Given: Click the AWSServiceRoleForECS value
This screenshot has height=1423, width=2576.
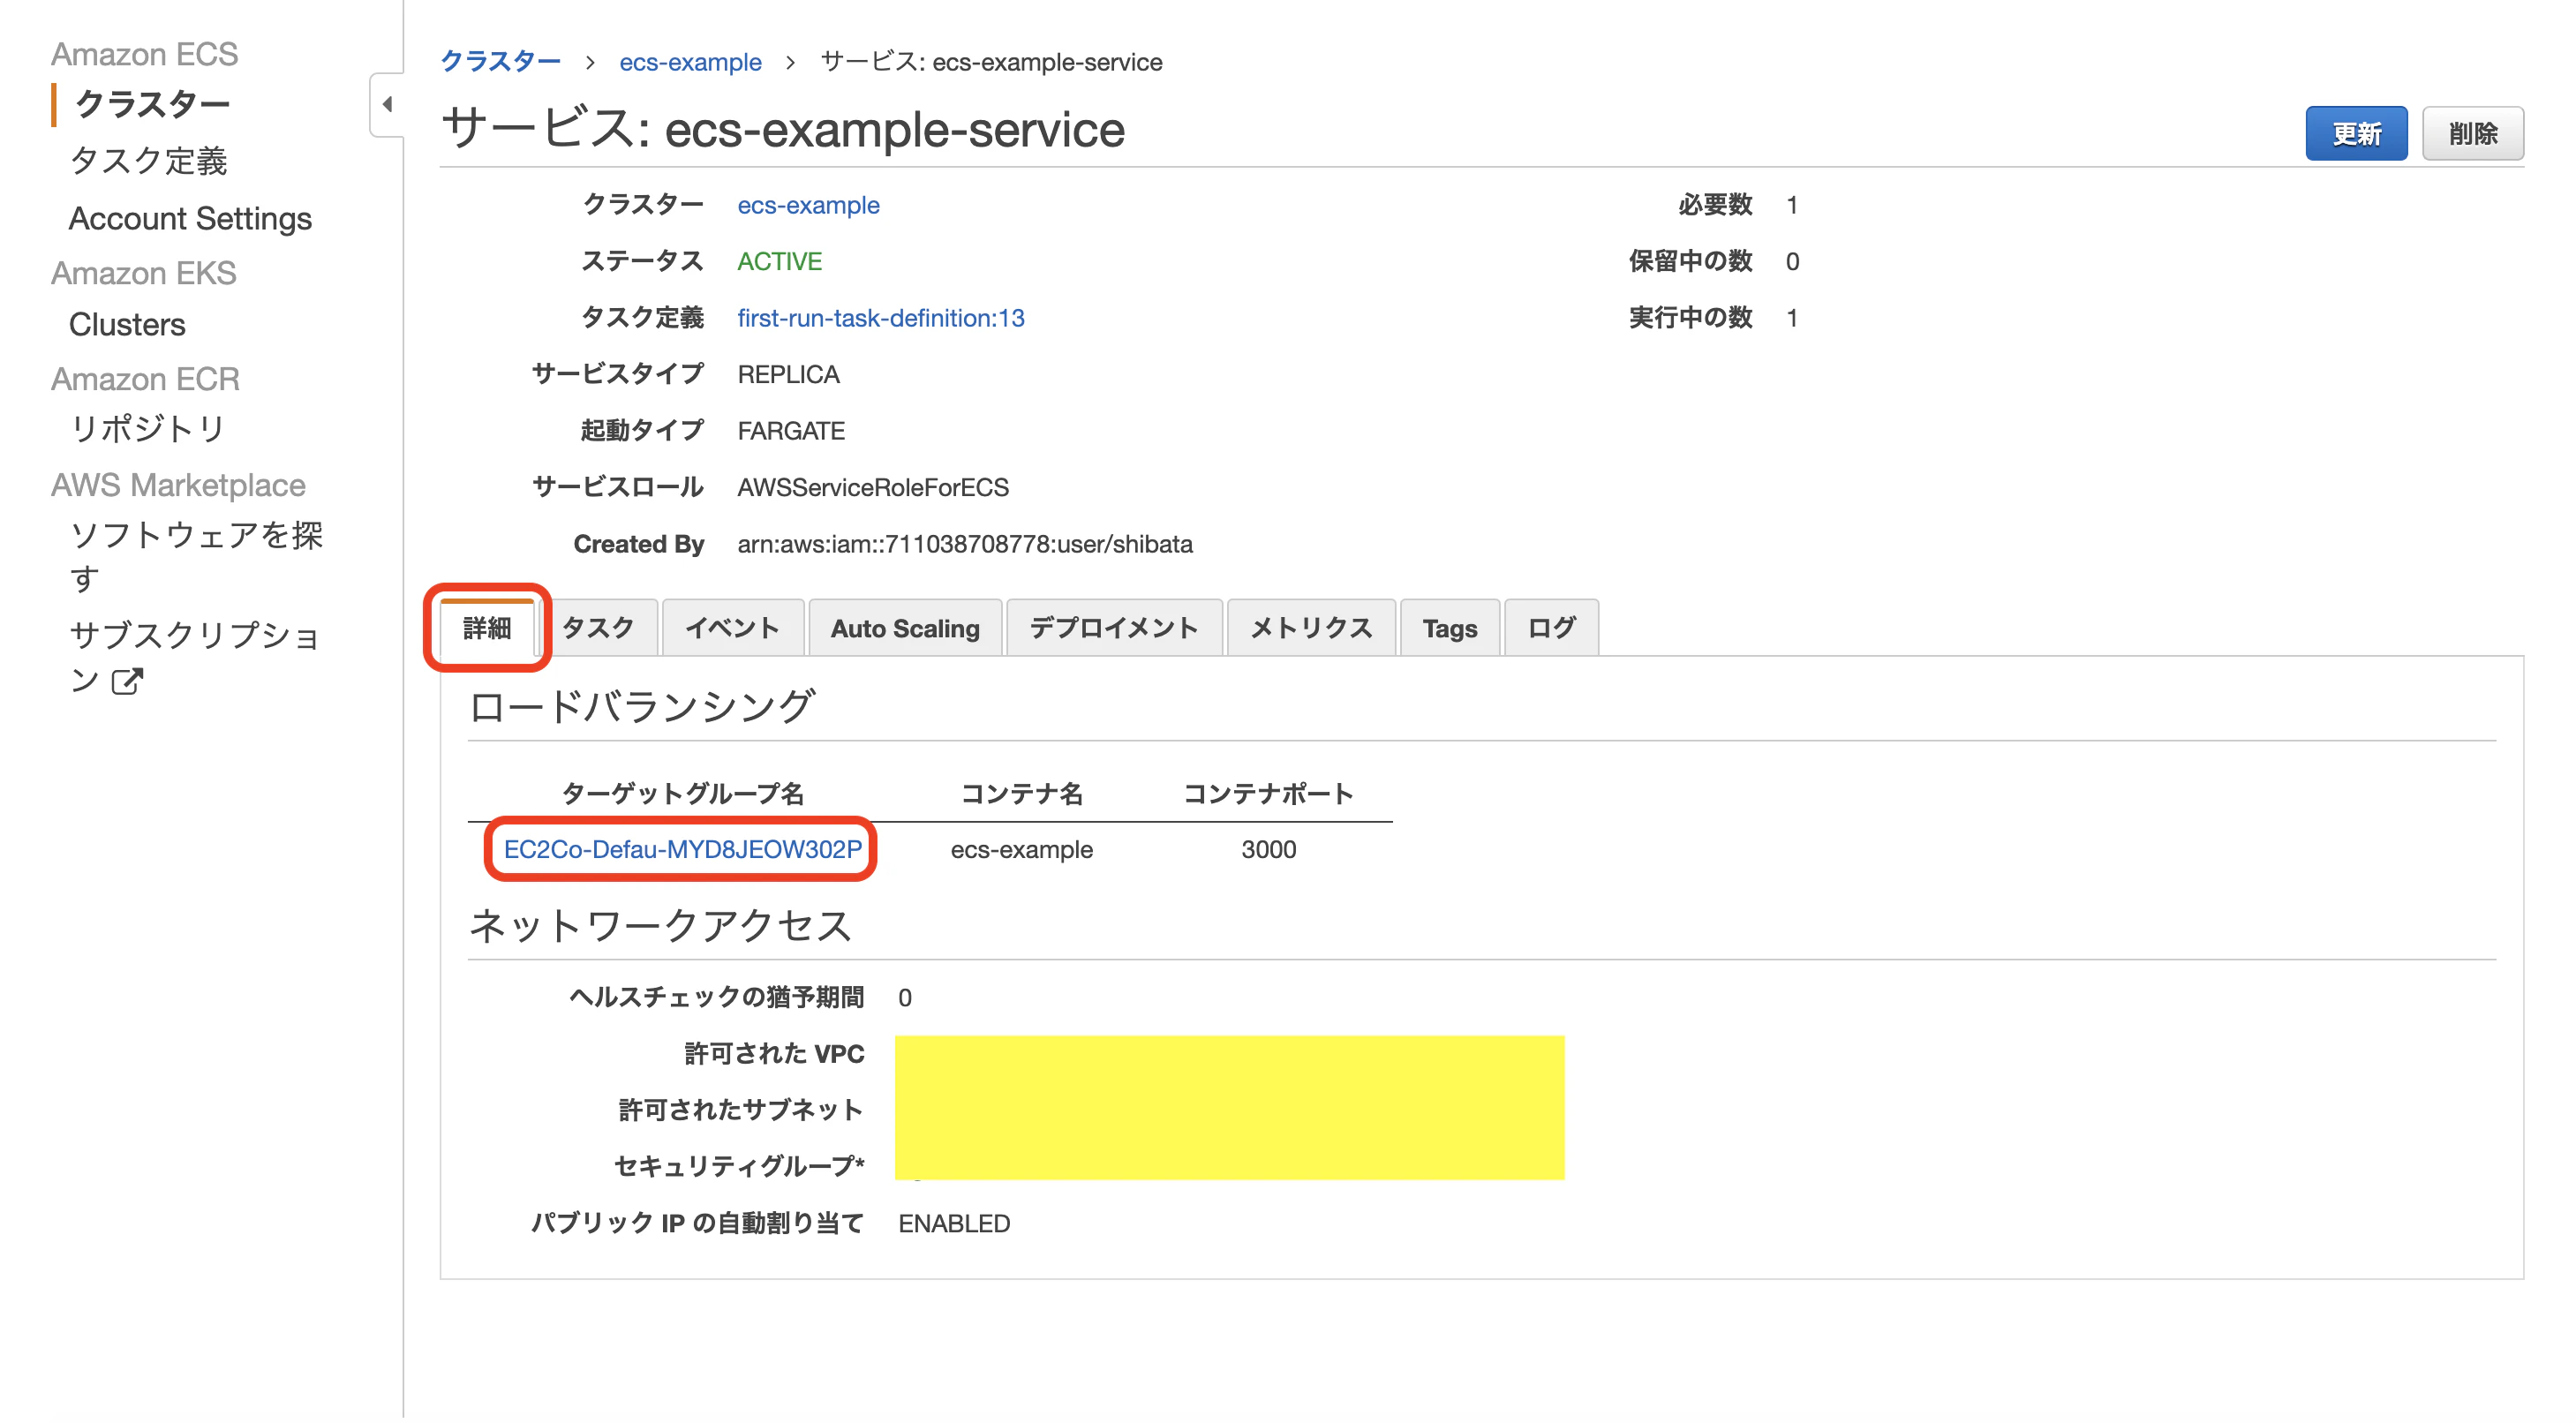Looking at the screenshot, I should click(x=872, y=487).
